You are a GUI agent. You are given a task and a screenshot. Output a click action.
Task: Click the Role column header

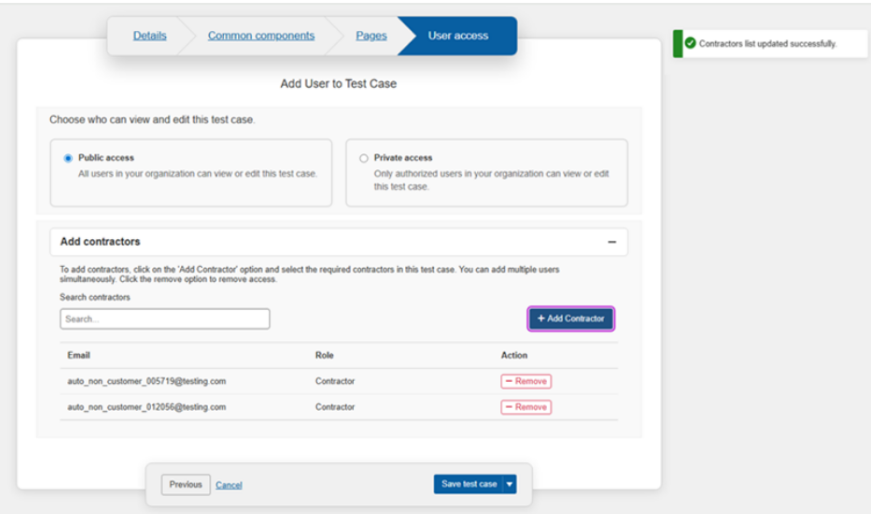[x=324, y=355]
